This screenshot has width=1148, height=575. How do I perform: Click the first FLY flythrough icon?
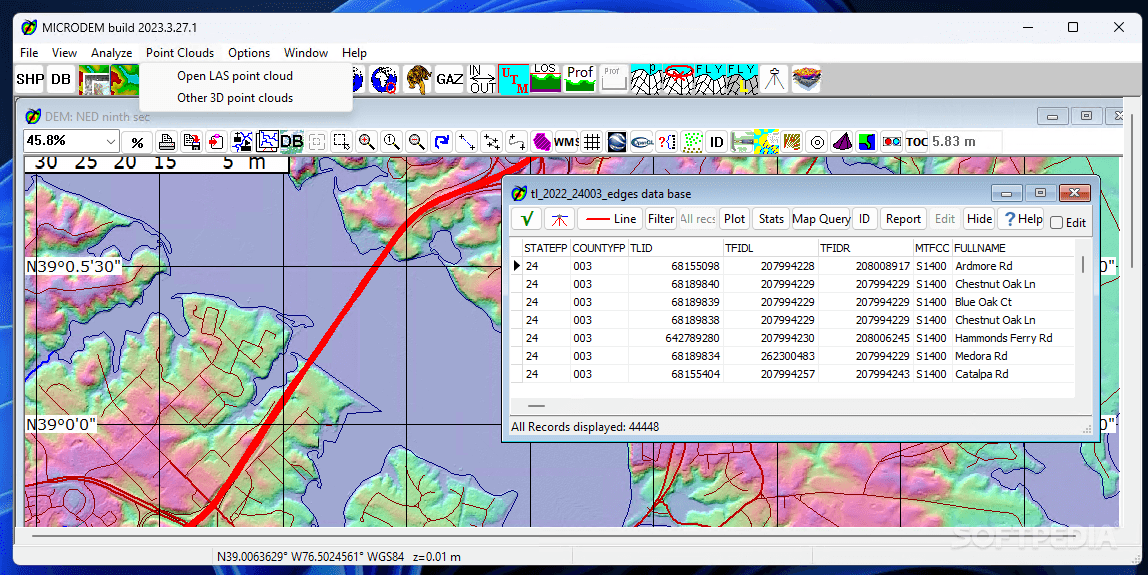pos(709,79)
